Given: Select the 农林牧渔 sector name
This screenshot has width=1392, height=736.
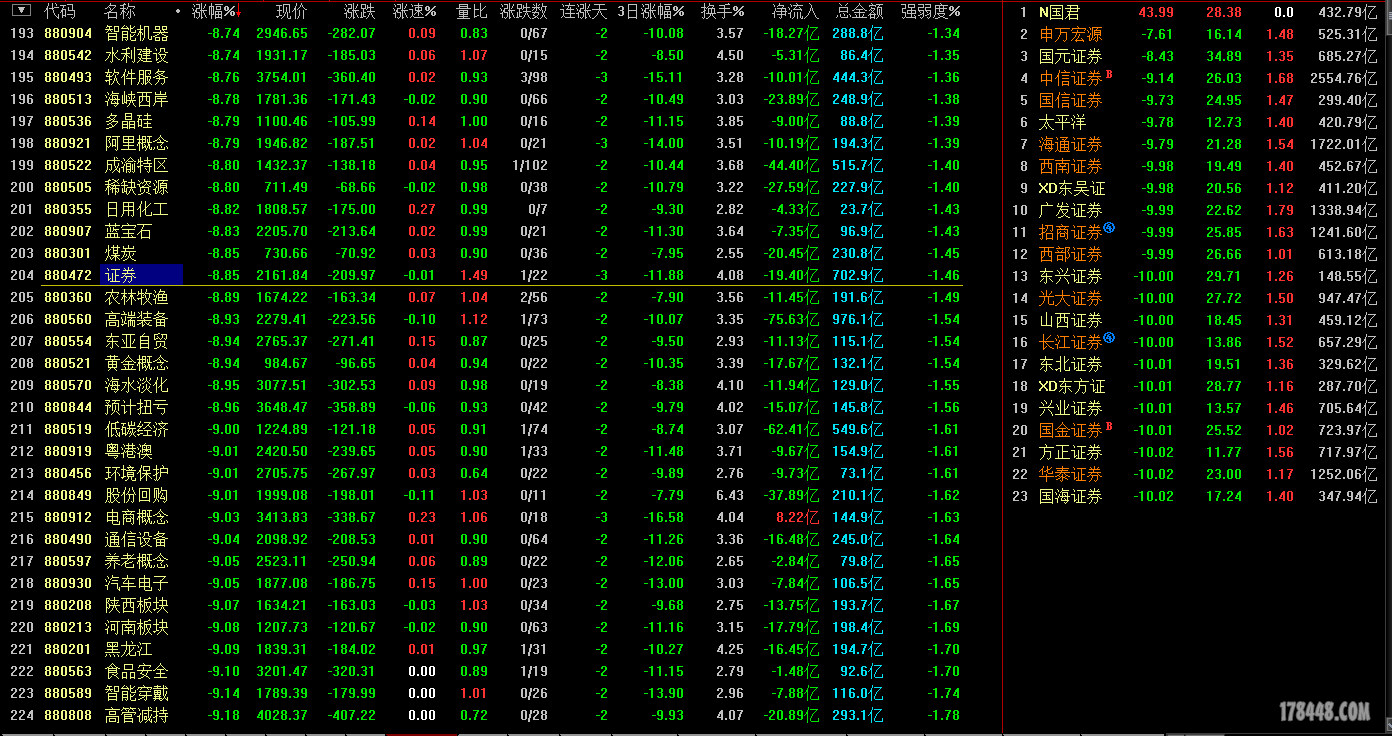Looking at the screenshot, I should (x=137, y=297).
